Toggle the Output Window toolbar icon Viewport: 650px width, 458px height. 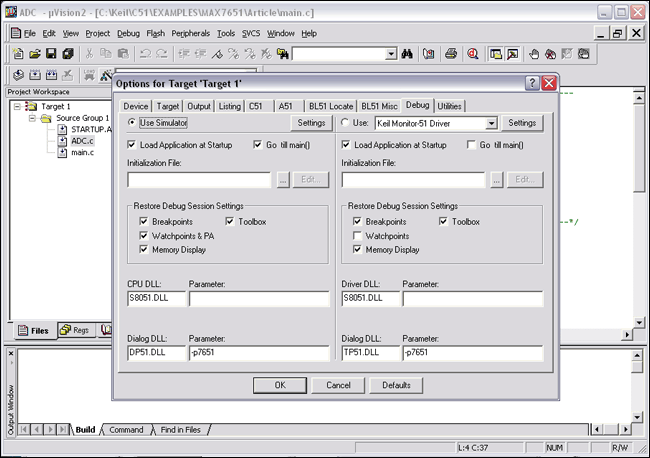point(512,54)
